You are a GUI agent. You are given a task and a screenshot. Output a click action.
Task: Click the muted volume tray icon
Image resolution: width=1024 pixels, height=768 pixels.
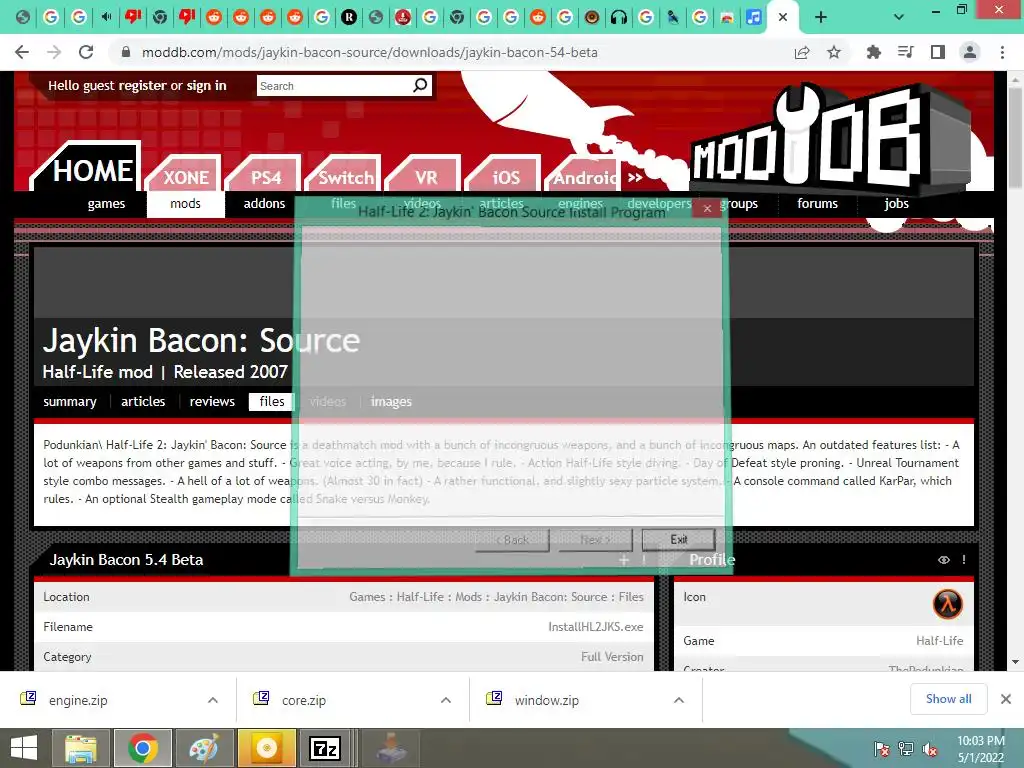[x=930, y=750]
